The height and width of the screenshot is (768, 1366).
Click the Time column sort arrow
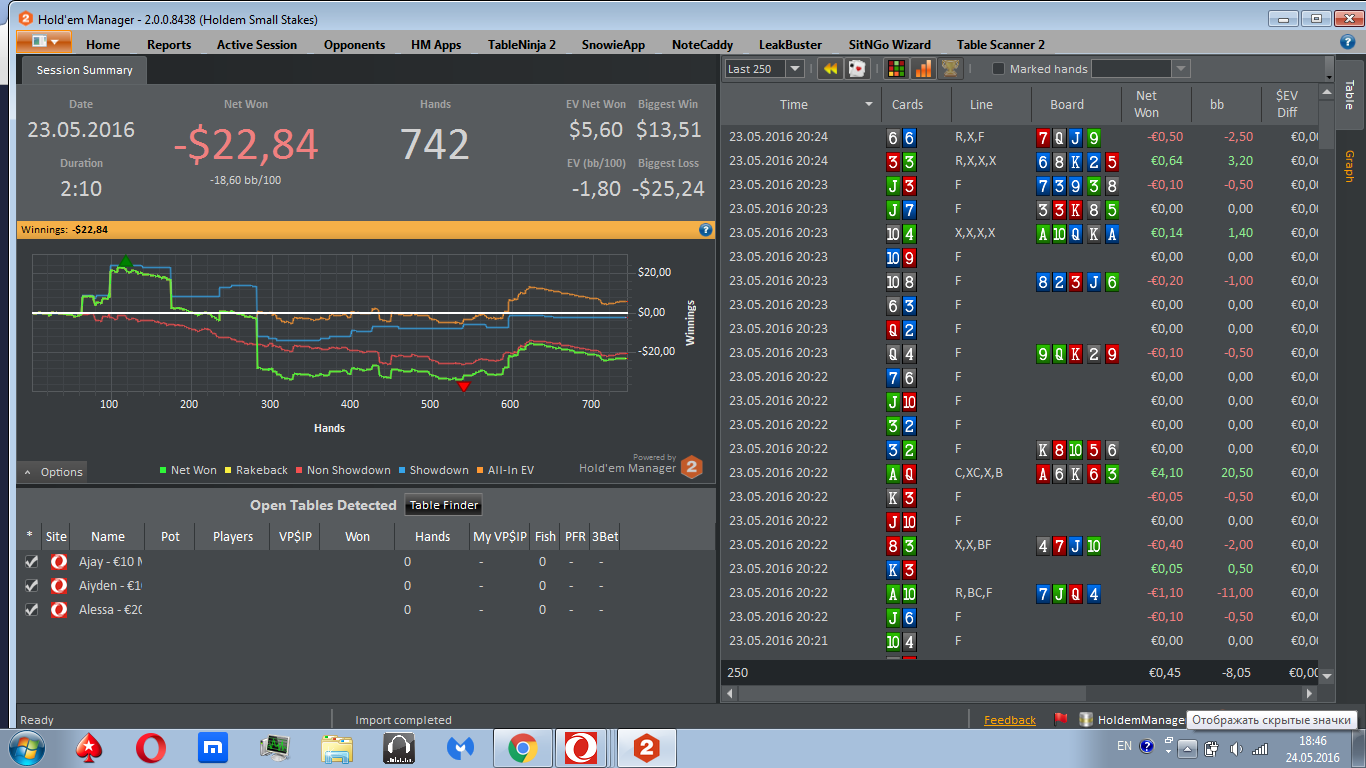click(x=868, y=105)
